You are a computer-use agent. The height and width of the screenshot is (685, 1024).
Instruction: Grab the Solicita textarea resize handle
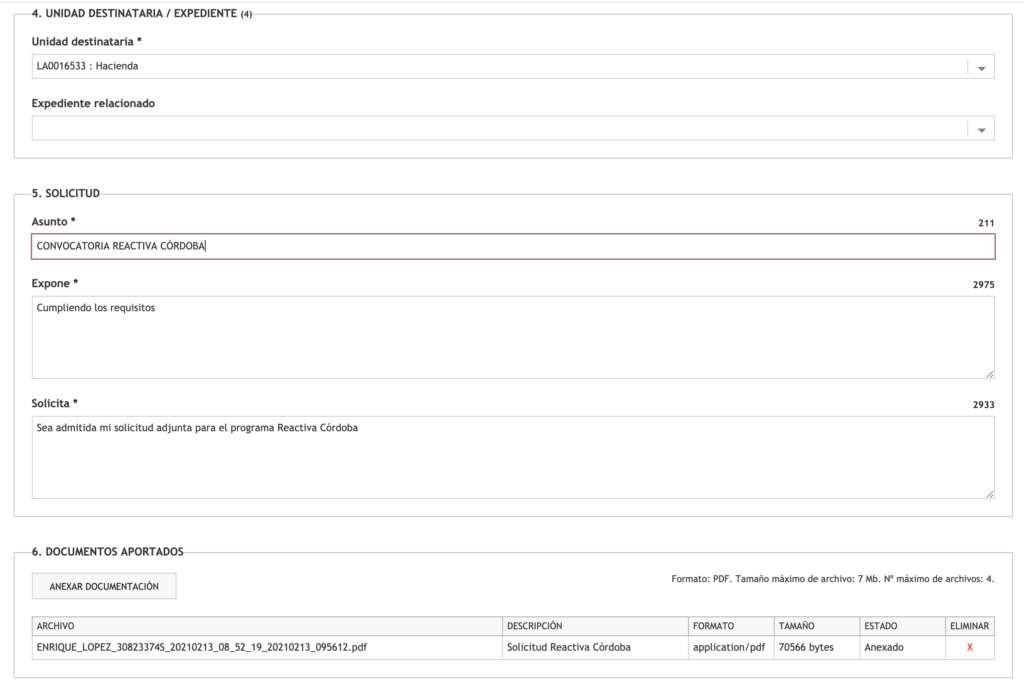click(x=989, y=493)
